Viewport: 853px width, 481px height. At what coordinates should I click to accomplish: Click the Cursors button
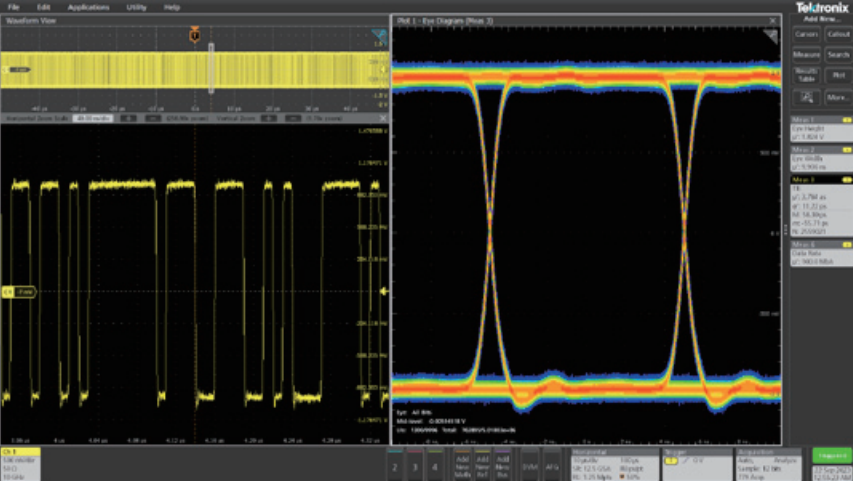click(x=806, y=34)
